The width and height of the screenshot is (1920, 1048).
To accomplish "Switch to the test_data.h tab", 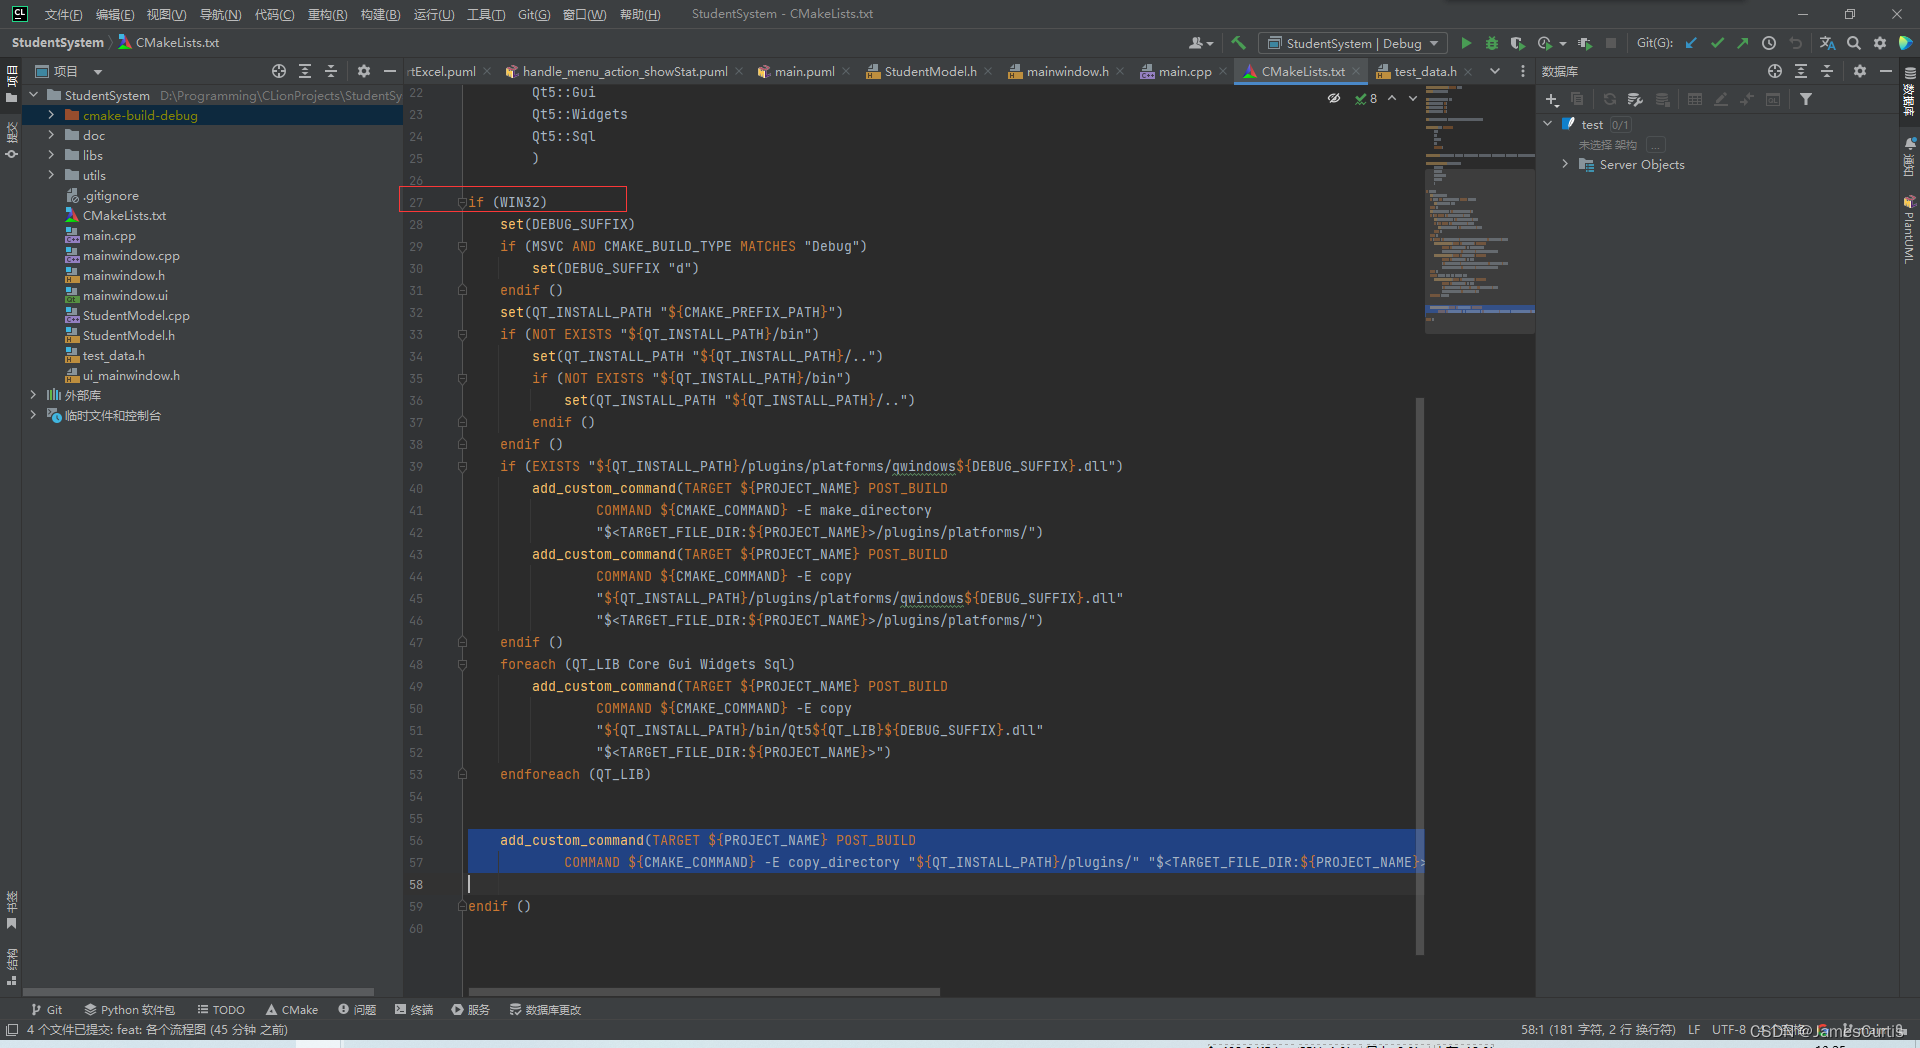I will pos(1425,71).
